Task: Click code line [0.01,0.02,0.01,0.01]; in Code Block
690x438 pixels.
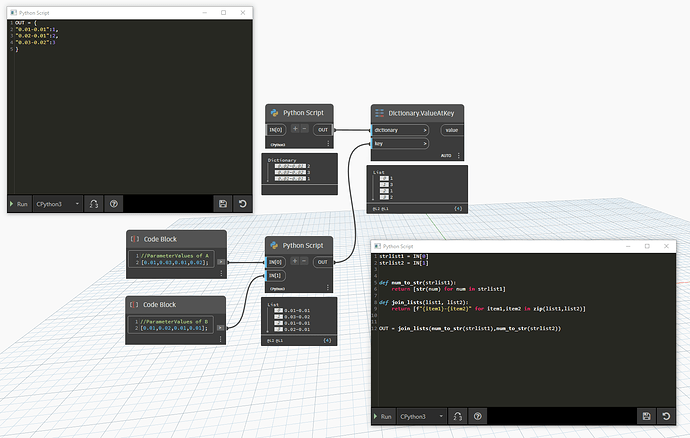Action: pos(174,328)
